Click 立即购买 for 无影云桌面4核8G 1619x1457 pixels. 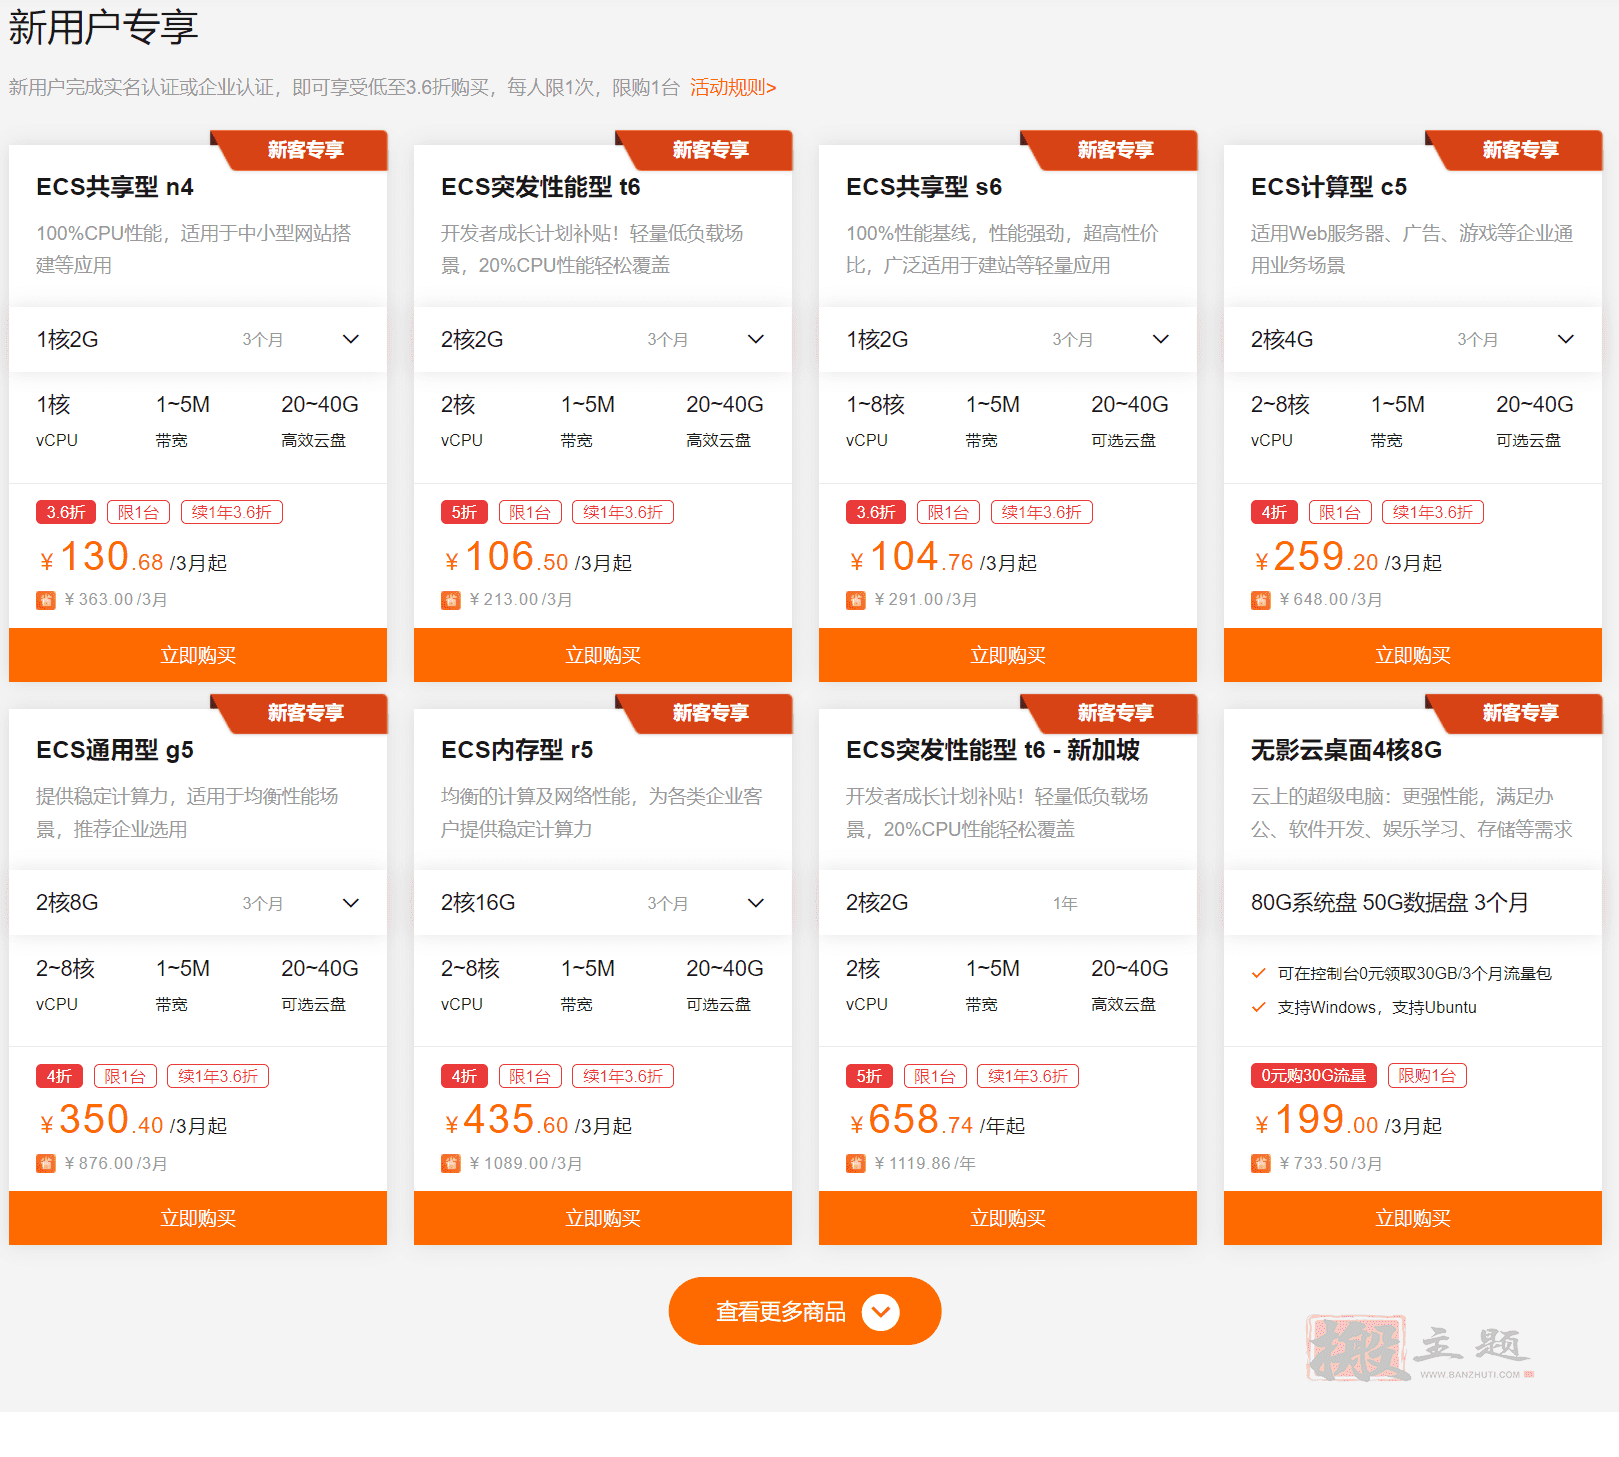click(1413, 1218)
